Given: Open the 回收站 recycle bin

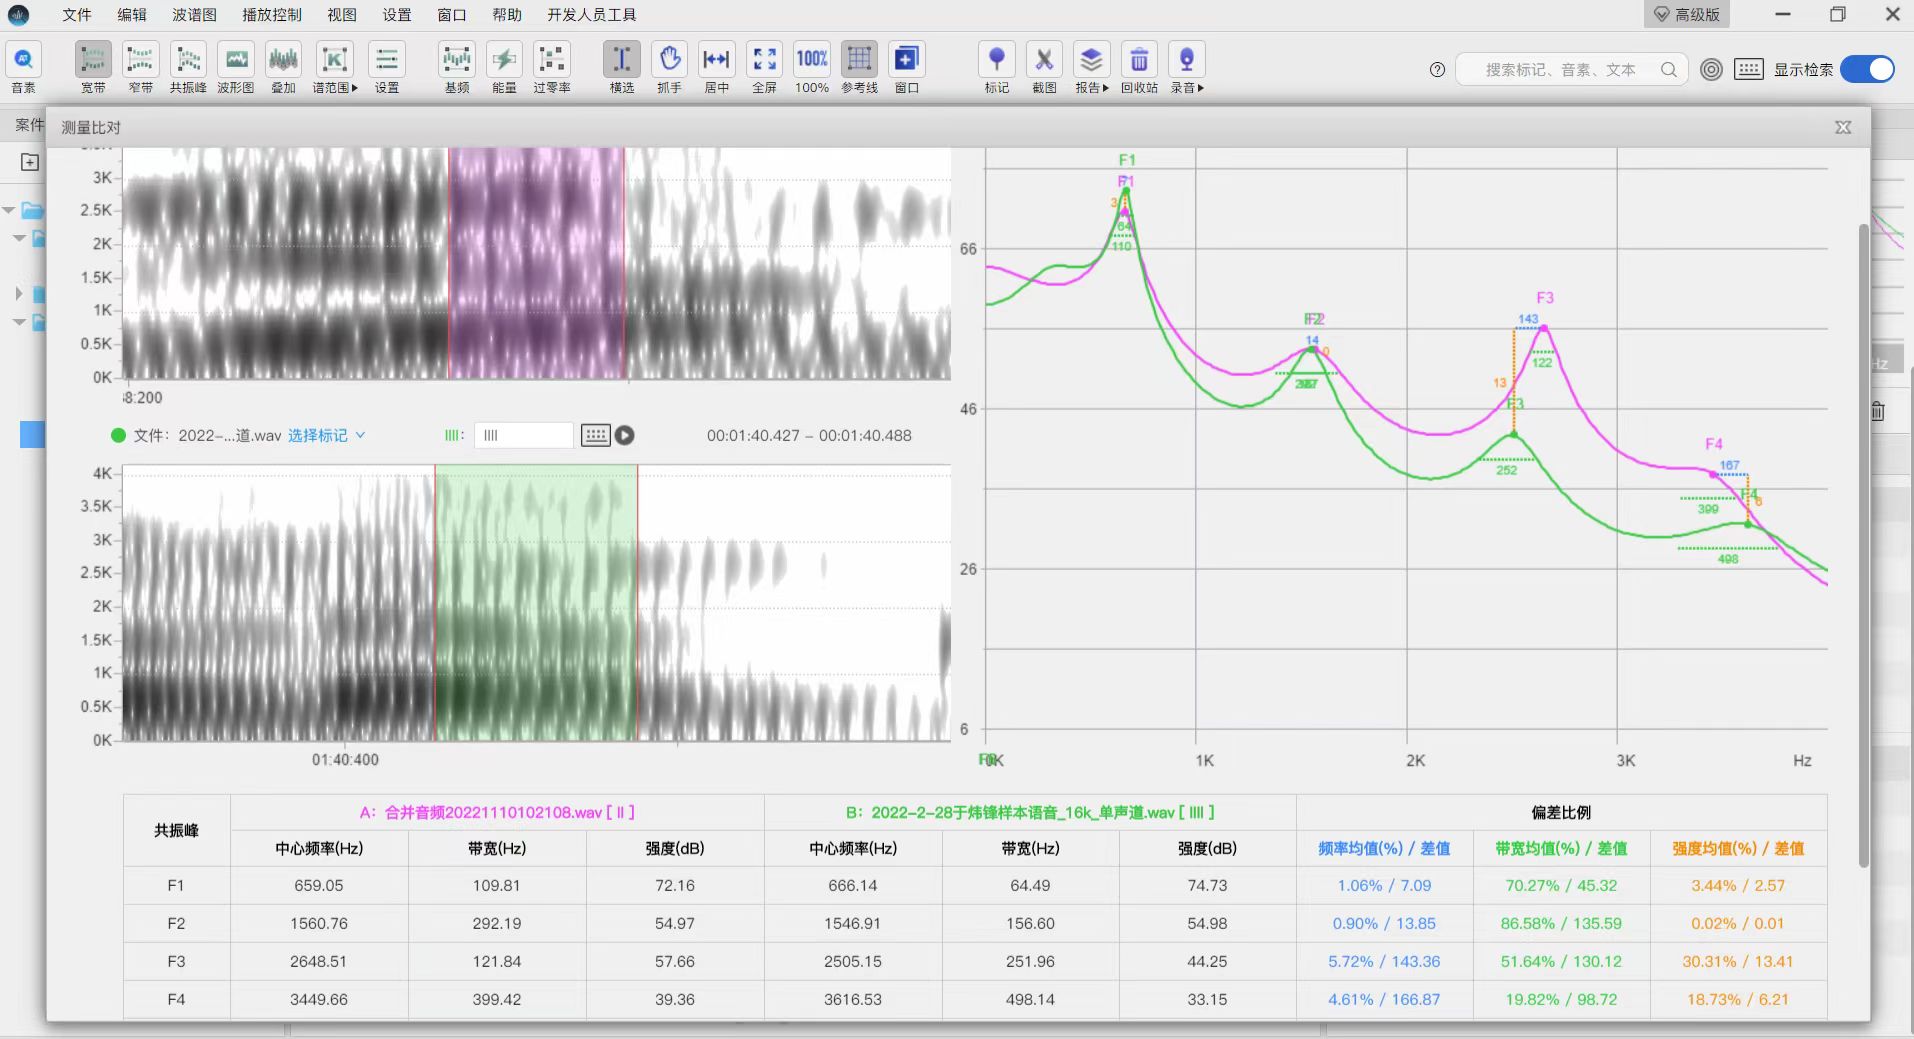Looking at the screenshot, I should point(1139,68).
